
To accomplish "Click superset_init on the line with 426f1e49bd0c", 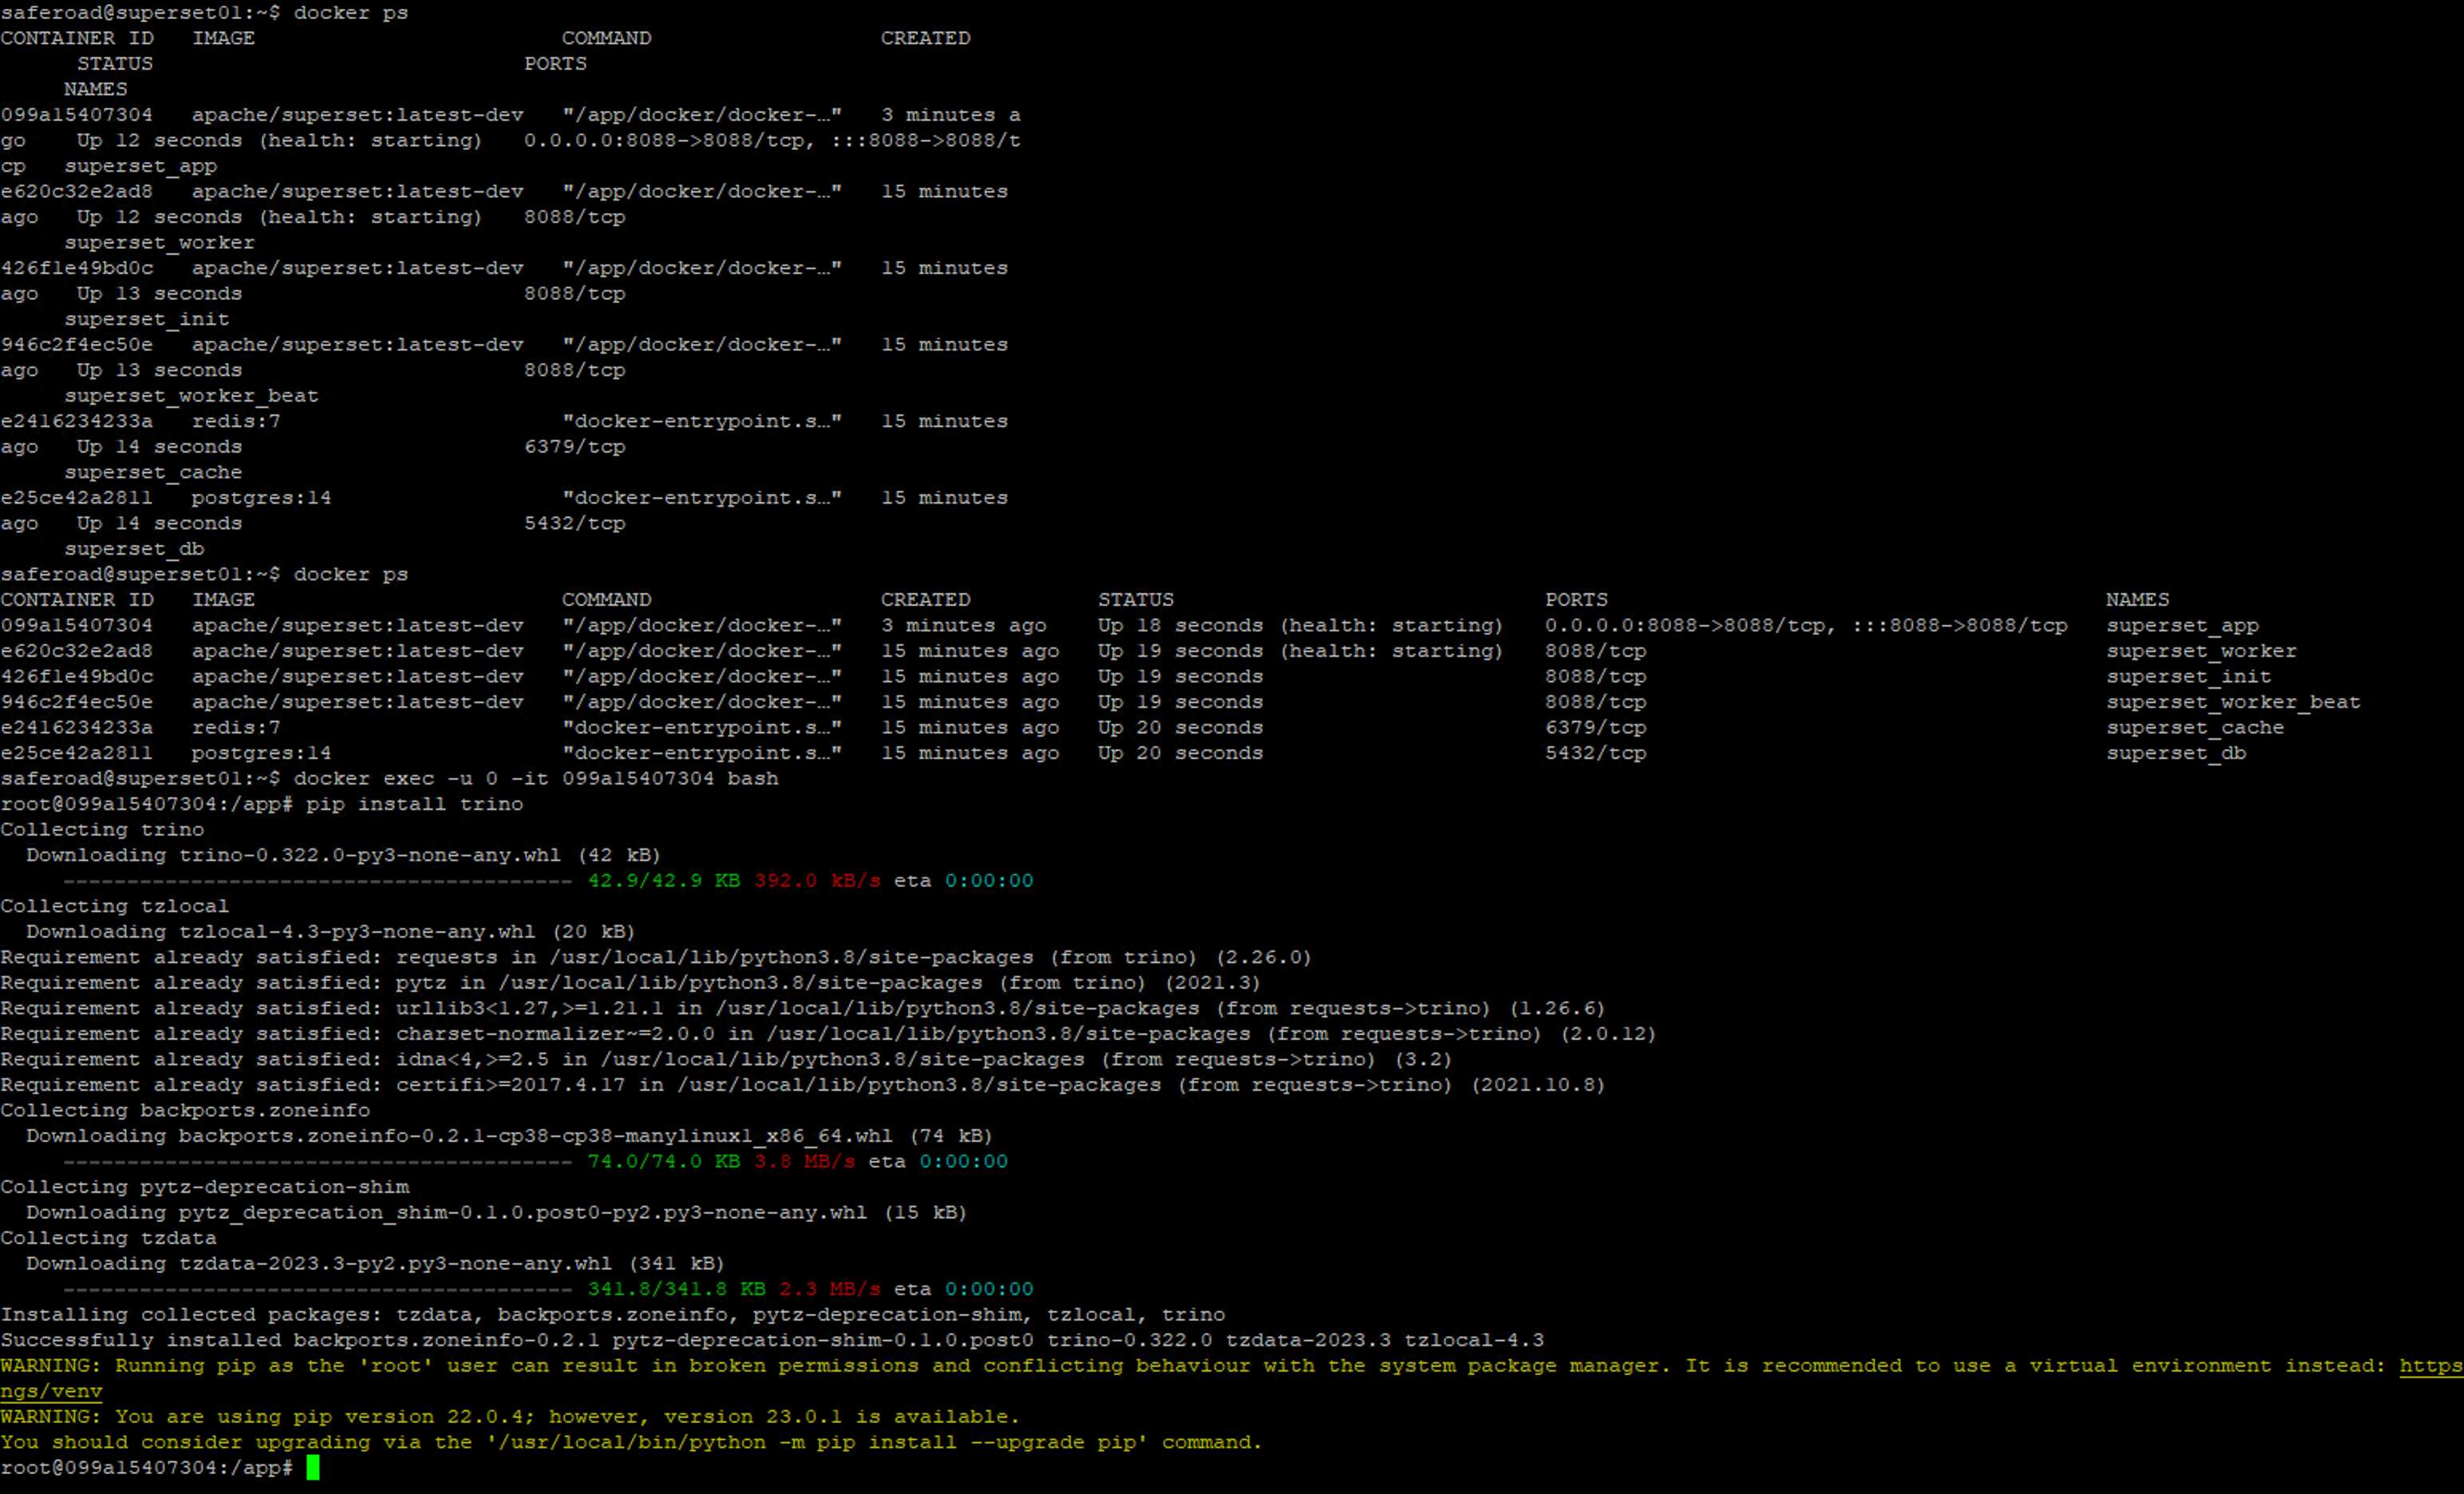I will 2188,677.
